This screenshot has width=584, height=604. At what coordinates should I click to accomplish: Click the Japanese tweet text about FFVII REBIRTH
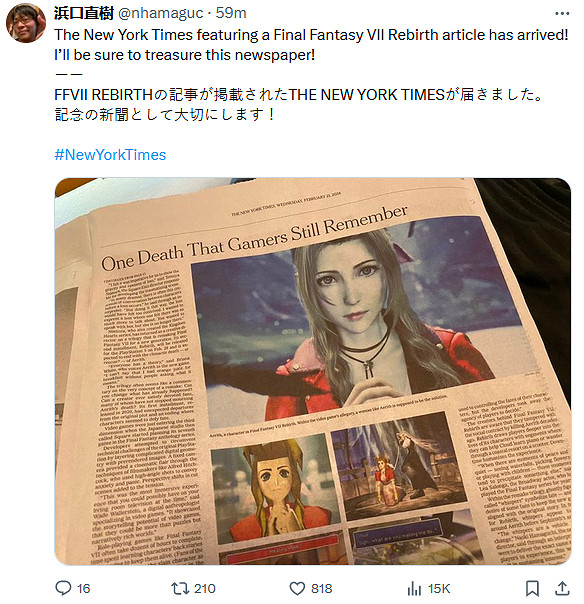click(299, 104)
